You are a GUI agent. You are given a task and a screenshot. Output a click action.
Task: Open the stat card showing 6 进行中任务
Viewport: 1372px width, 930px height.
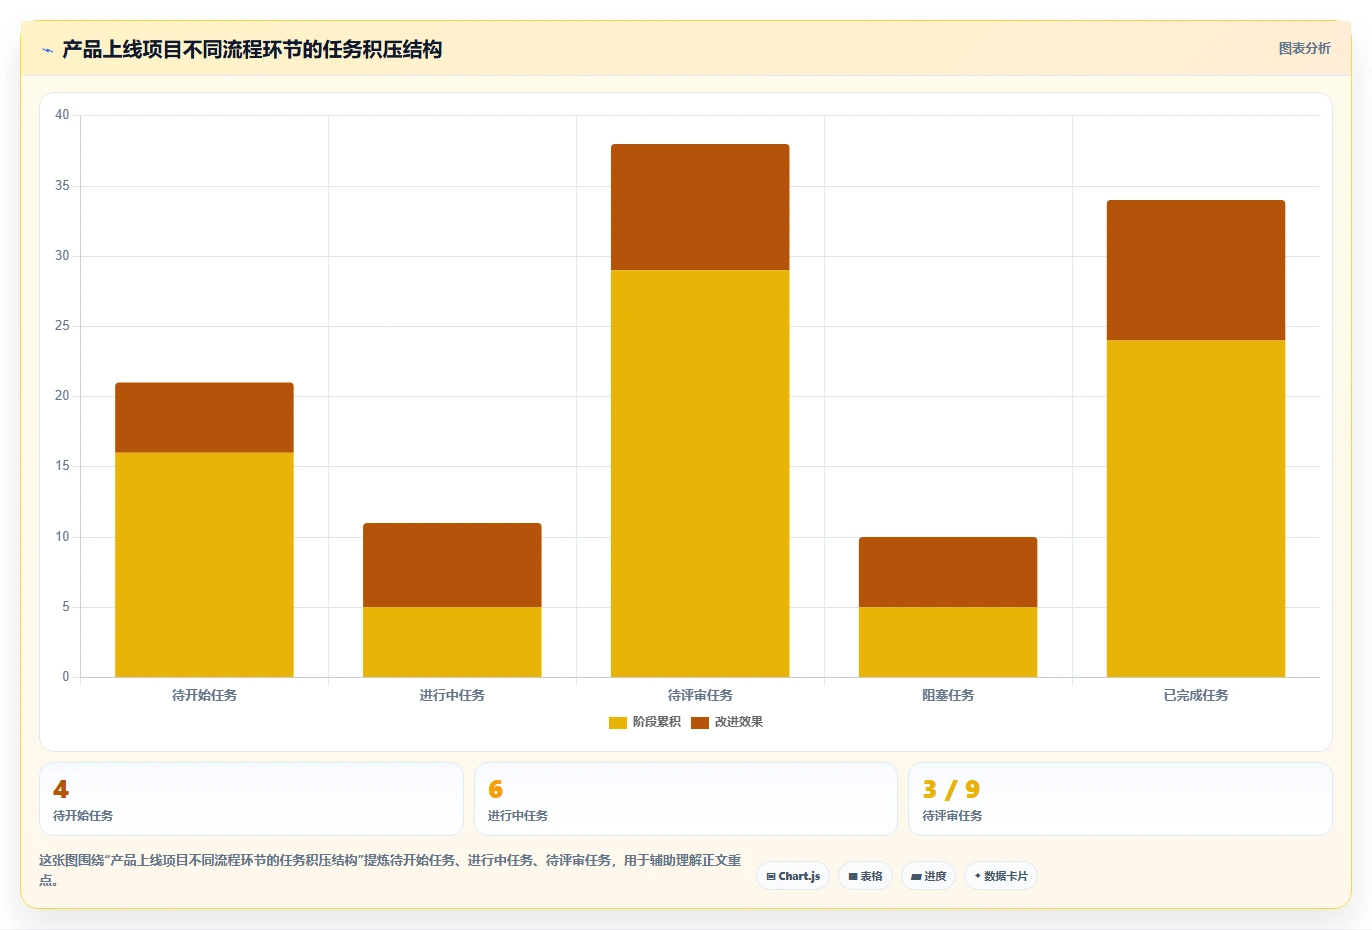(x=686, y=799)
